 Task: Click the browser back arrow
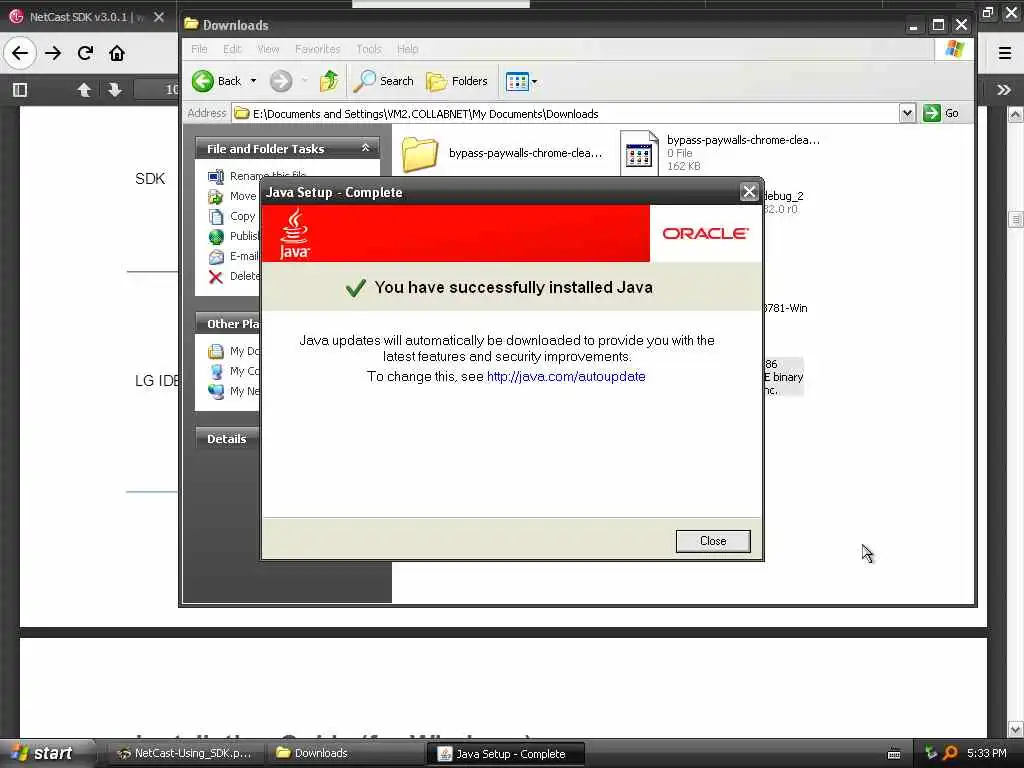(20, 53)
